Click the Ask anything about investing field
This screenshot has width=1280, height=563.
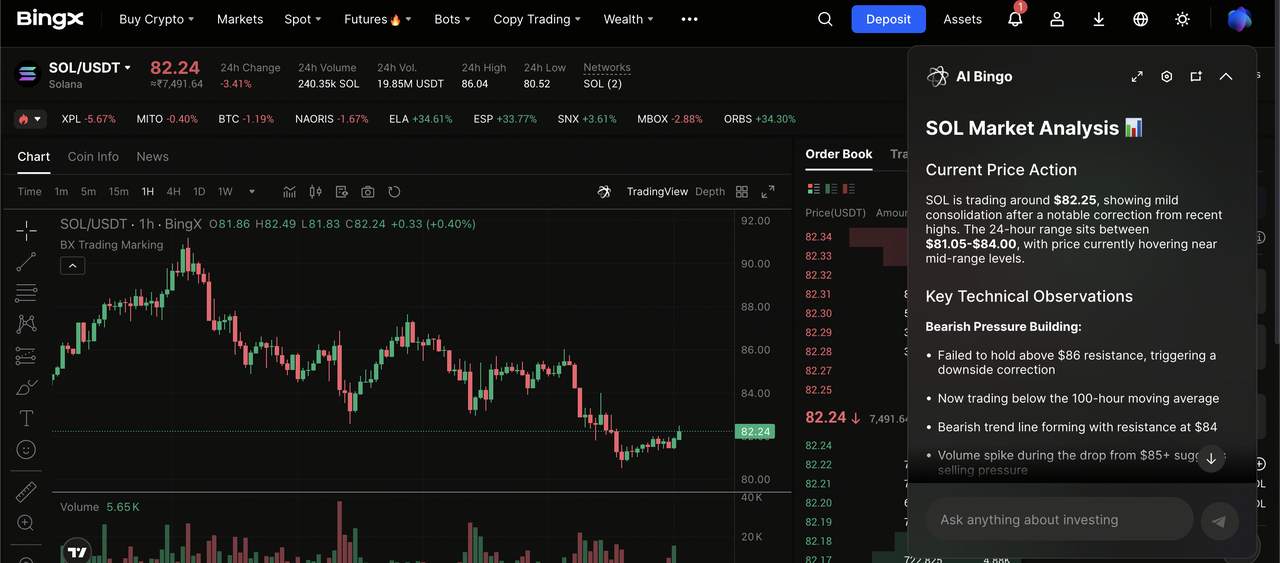[x=1060, y=520]
